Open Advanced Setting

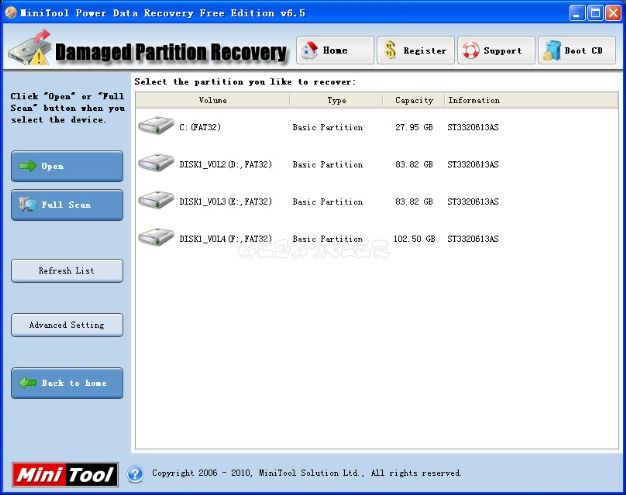coord(67,325)
